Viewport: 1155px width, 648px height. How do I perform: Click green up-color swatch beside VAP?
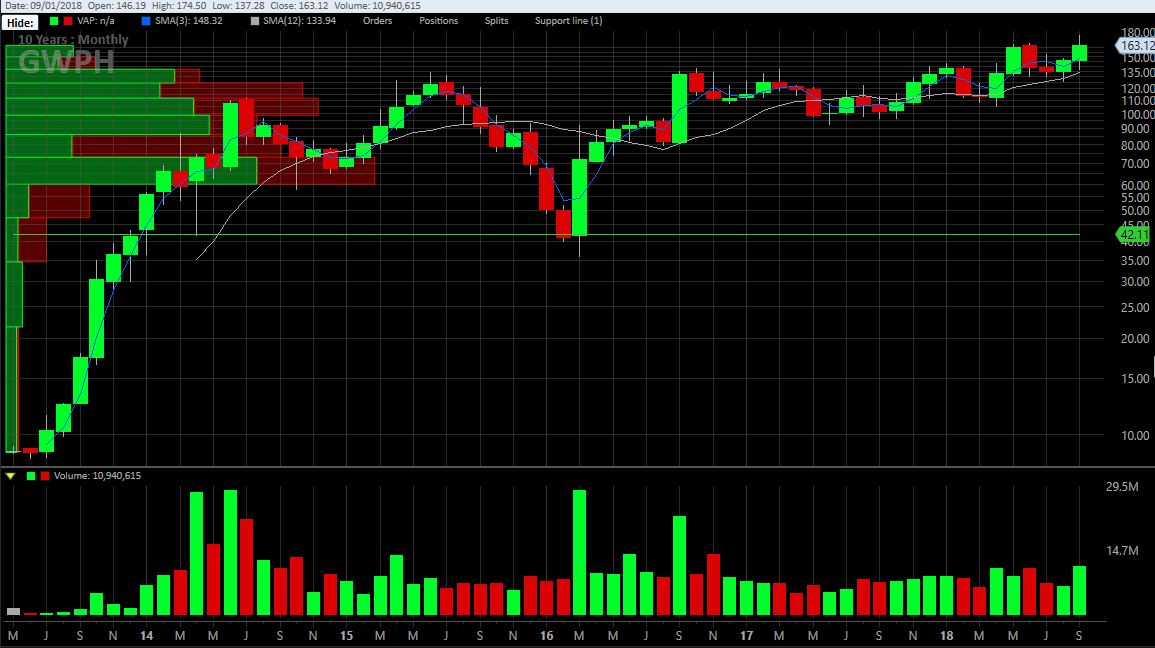coord(53,21)
